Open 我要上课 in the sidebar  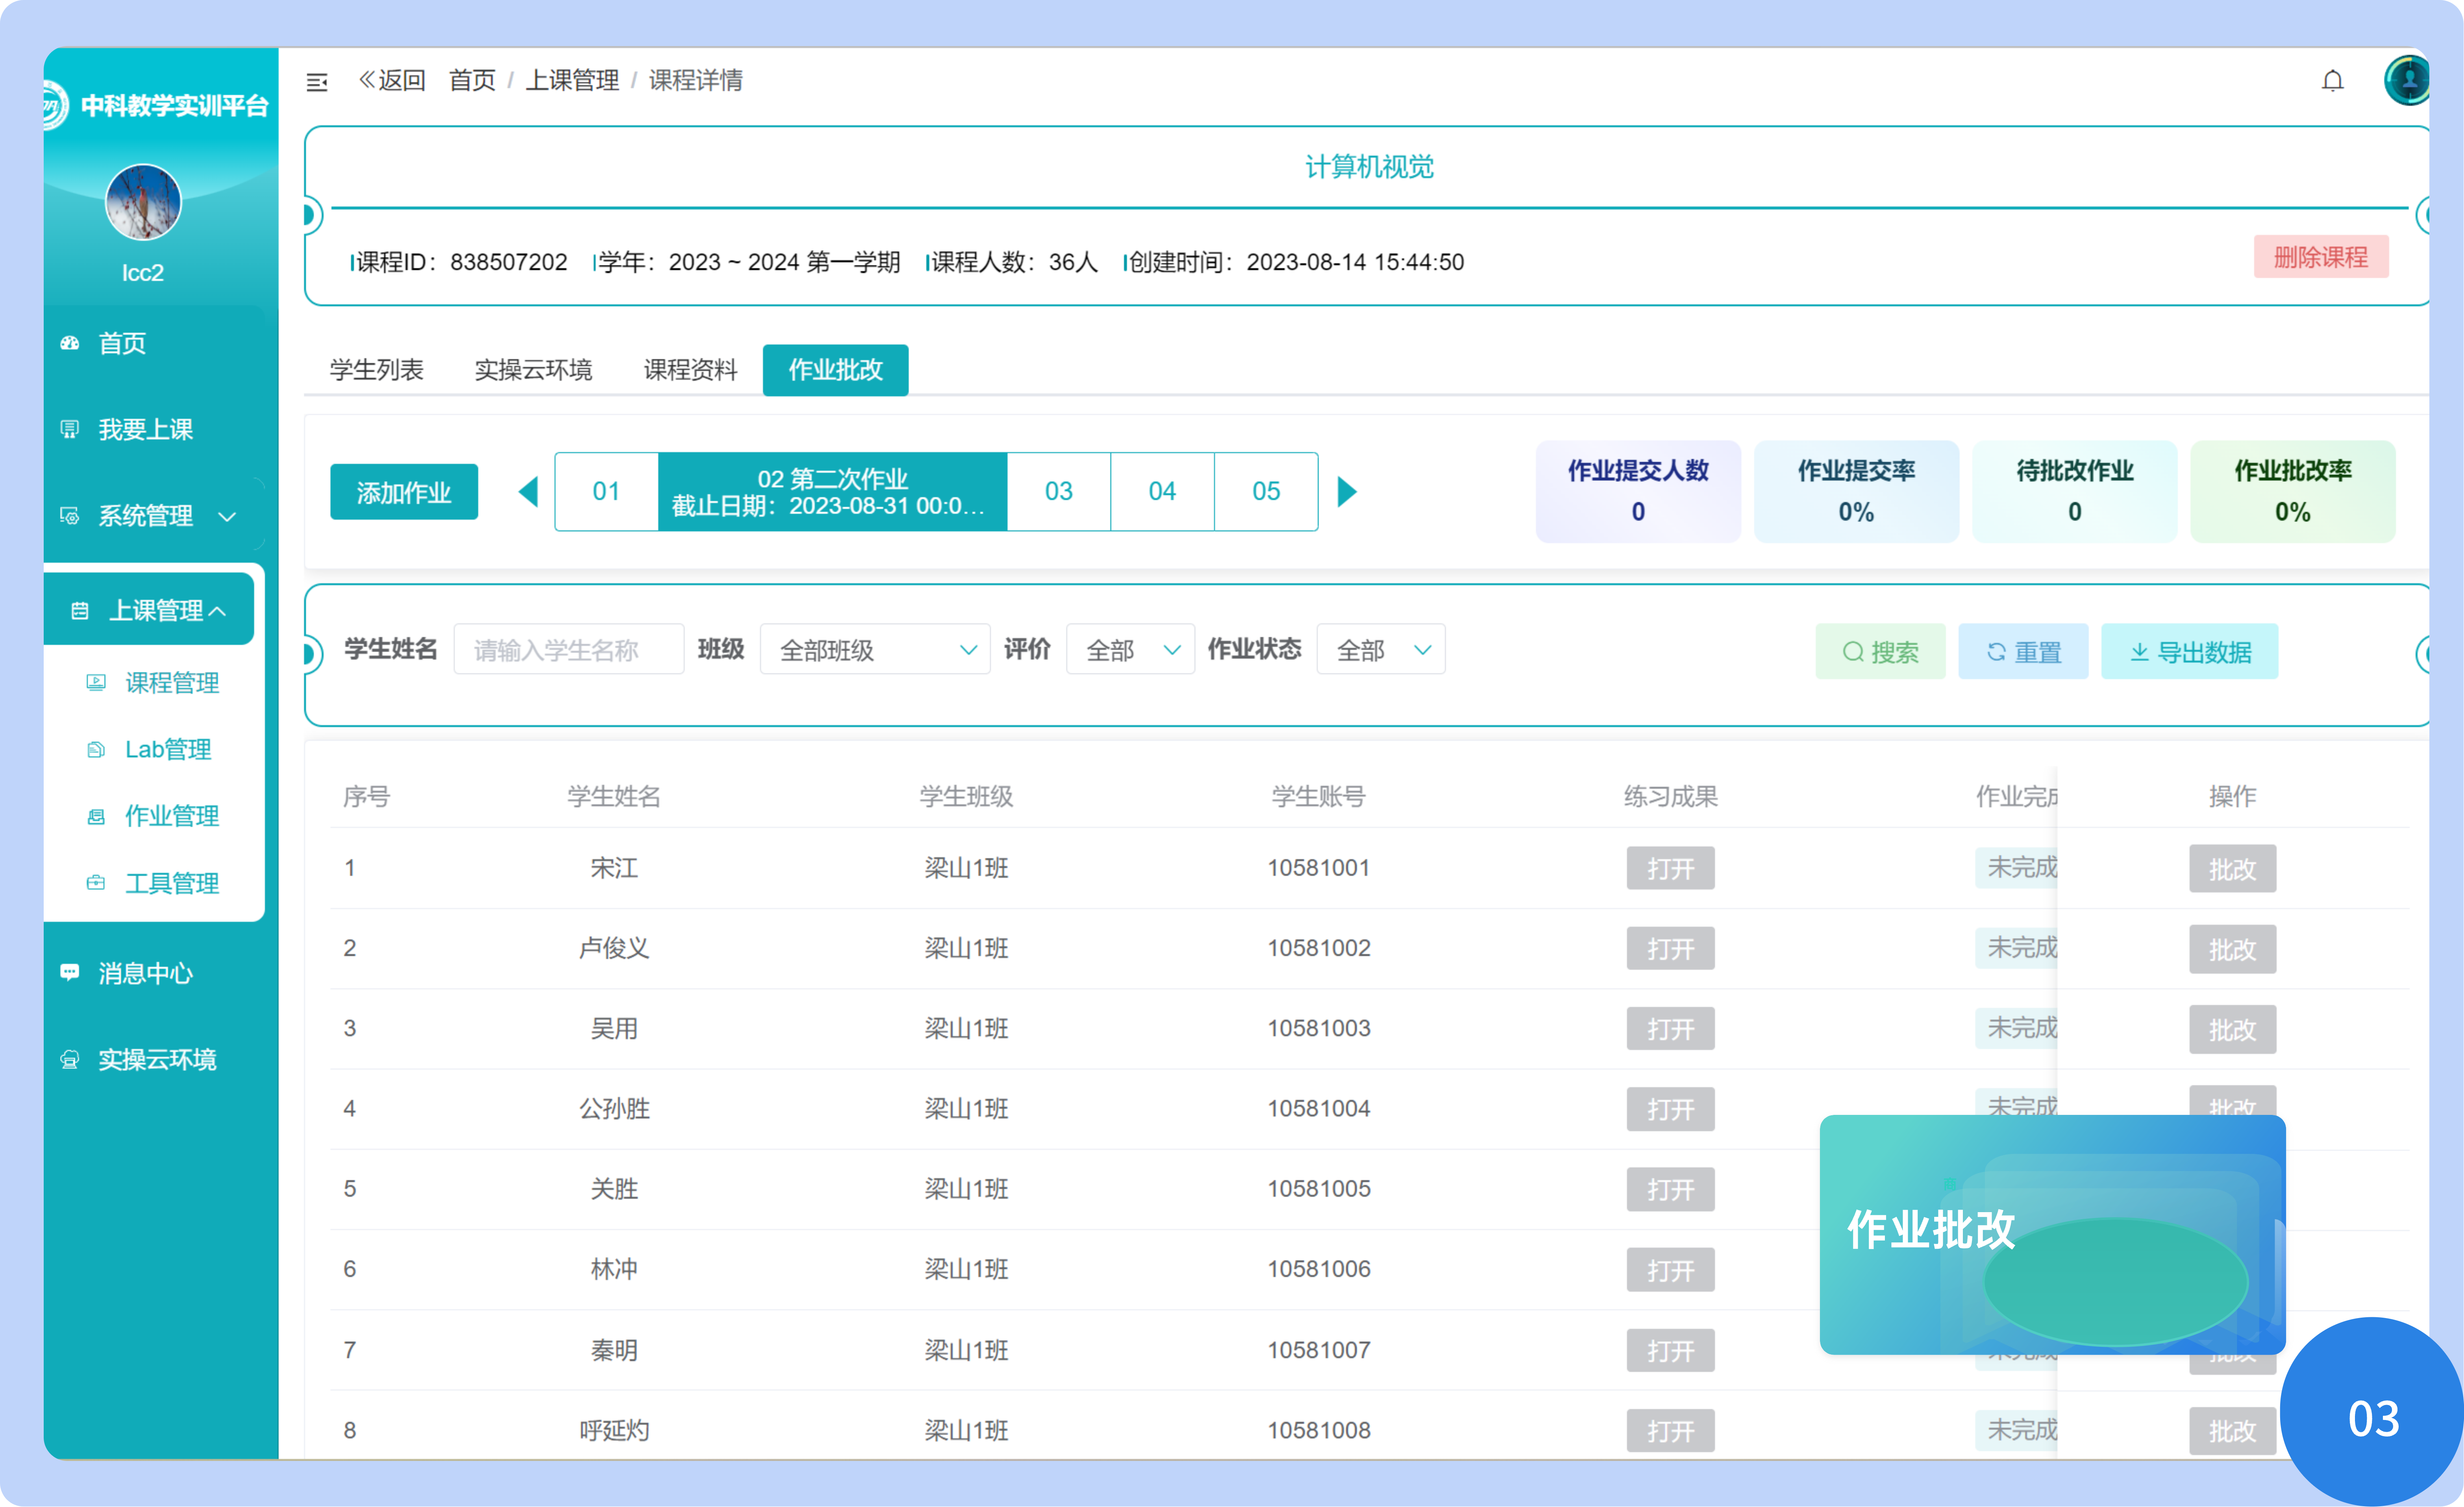(x=145, y=429)
